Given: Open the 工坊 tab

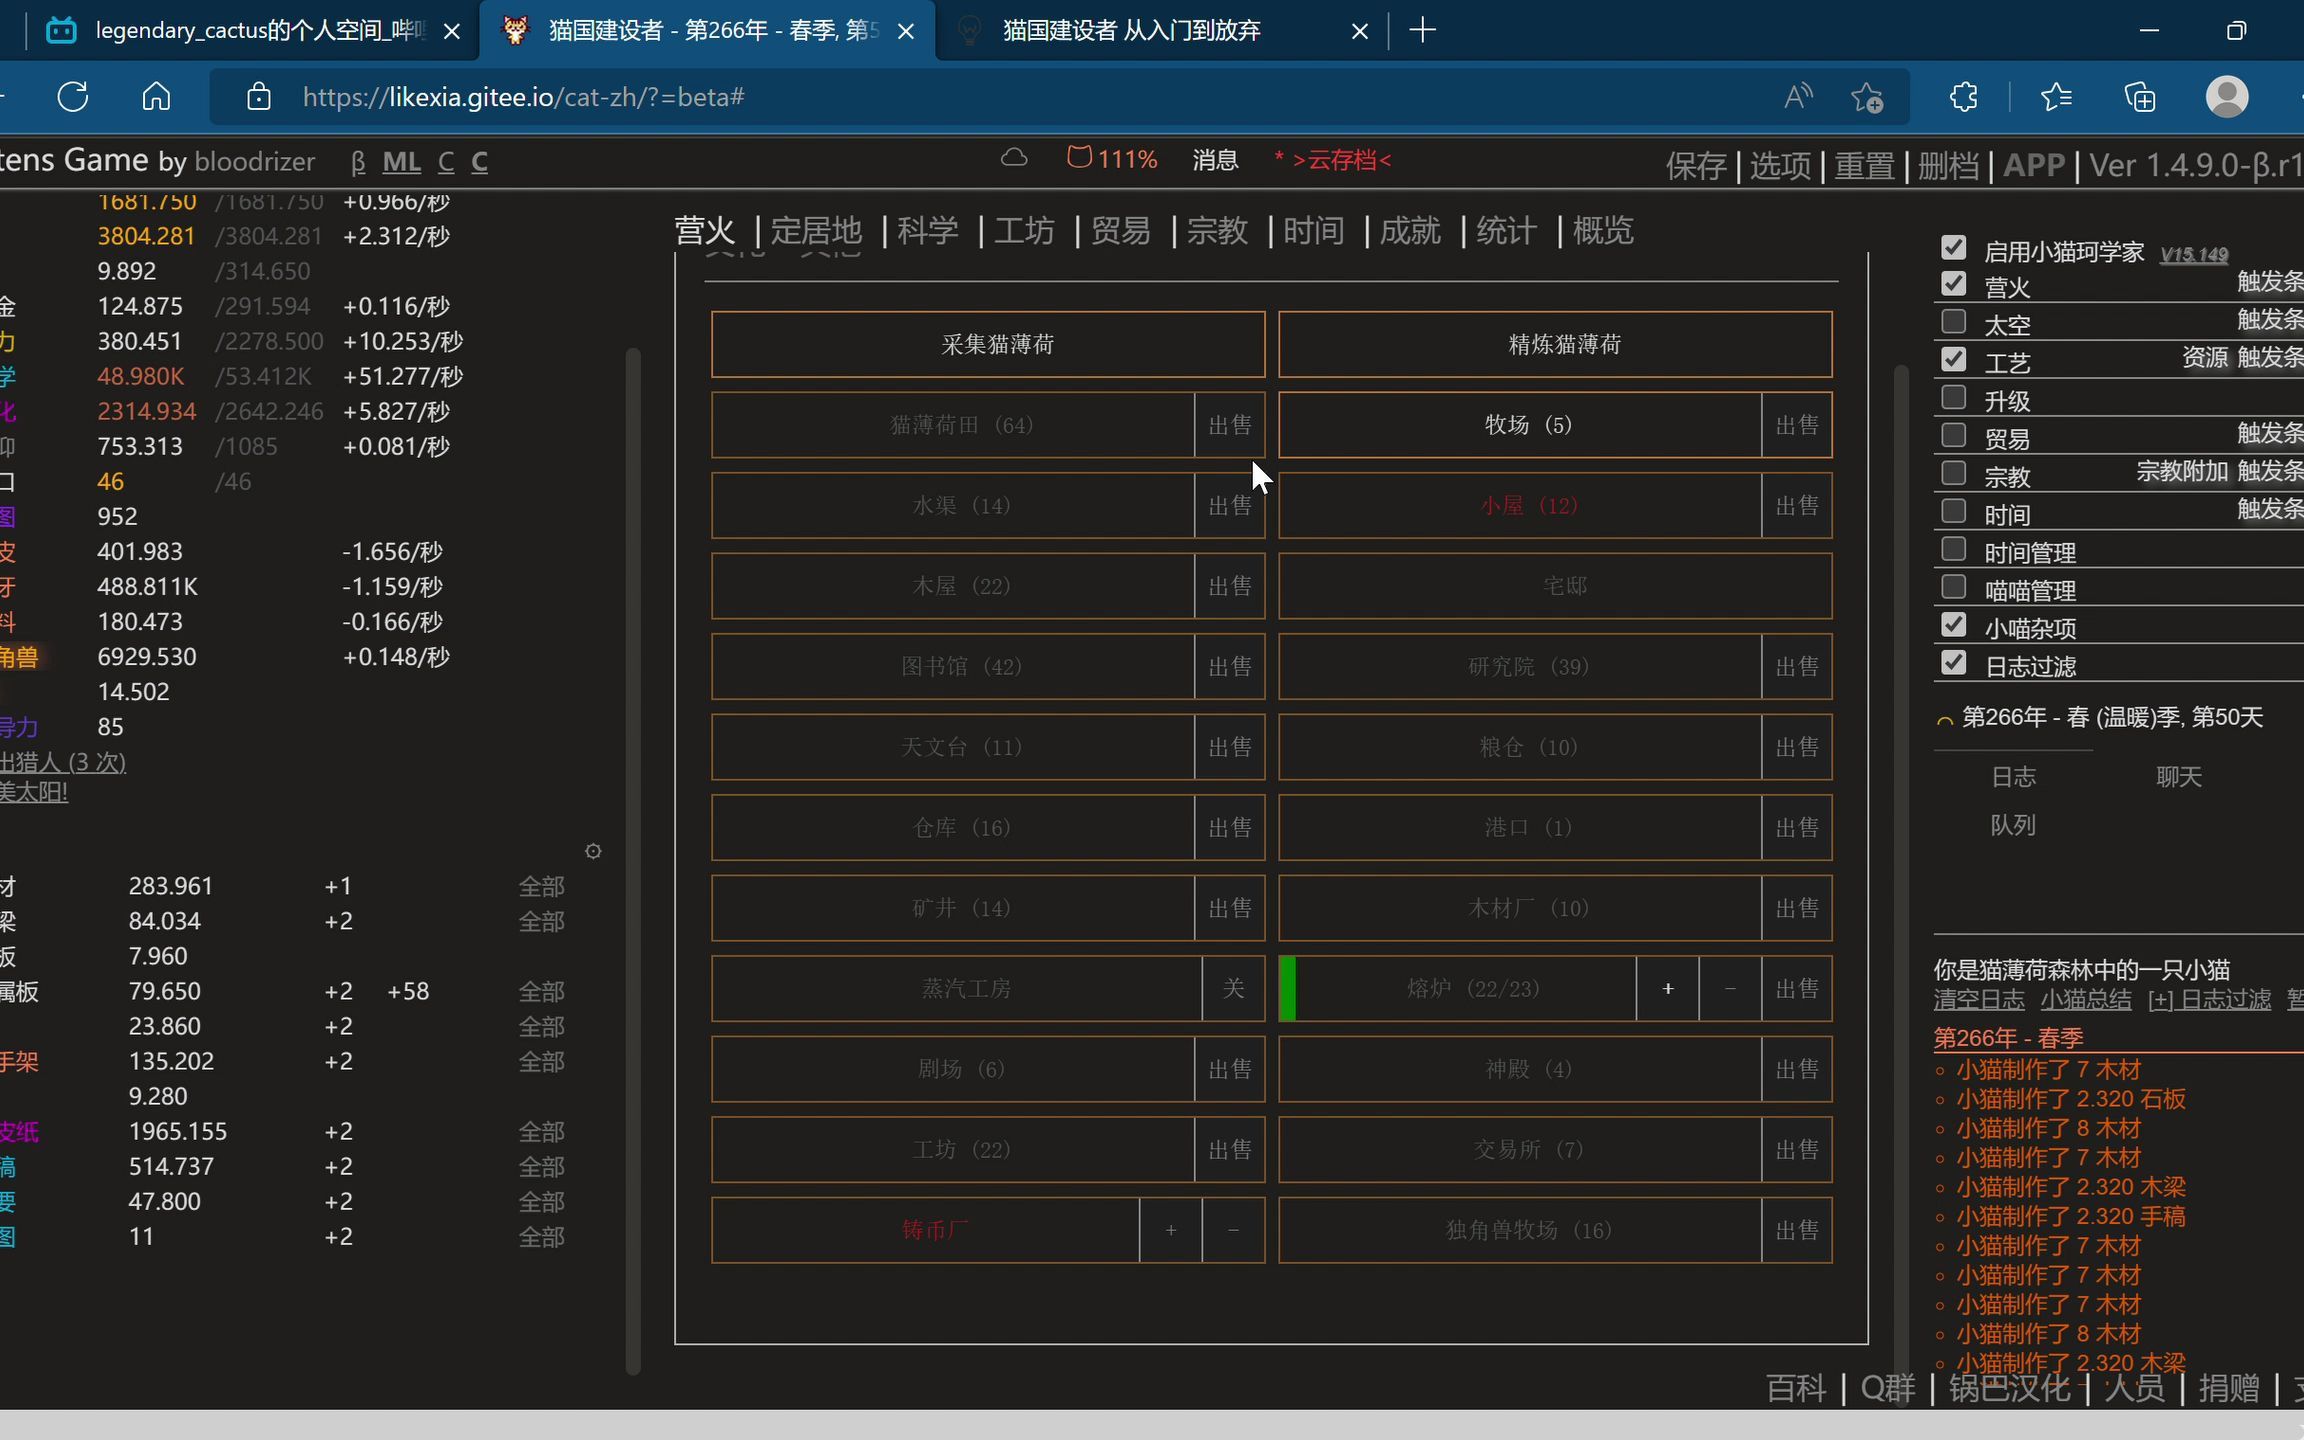Looking at the screenshot, I should point(1024,231).
